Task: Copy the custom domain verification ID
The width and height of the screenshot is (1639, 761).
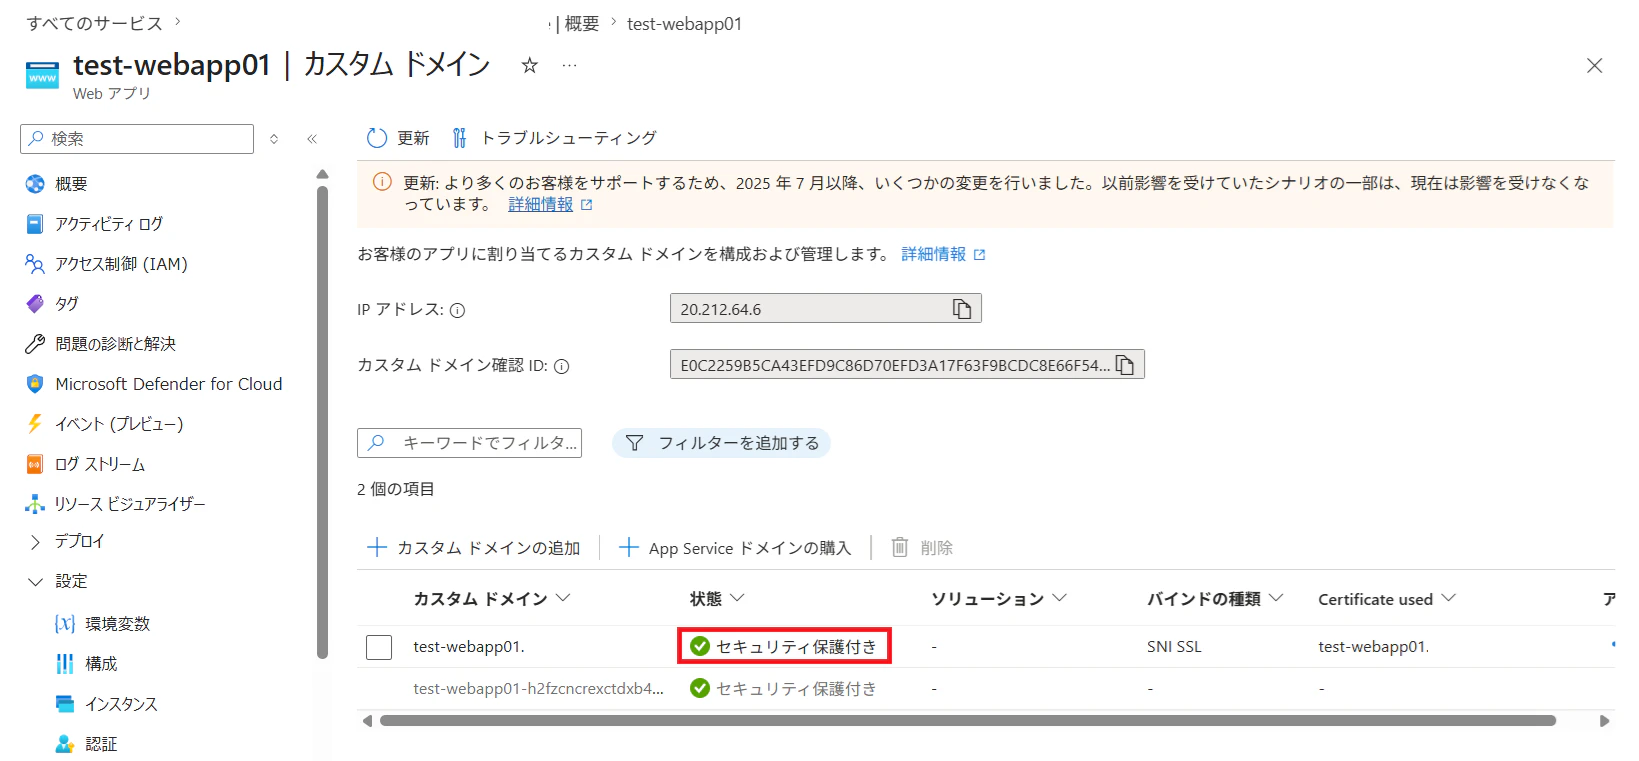Action: click(x=1125, y=365)
